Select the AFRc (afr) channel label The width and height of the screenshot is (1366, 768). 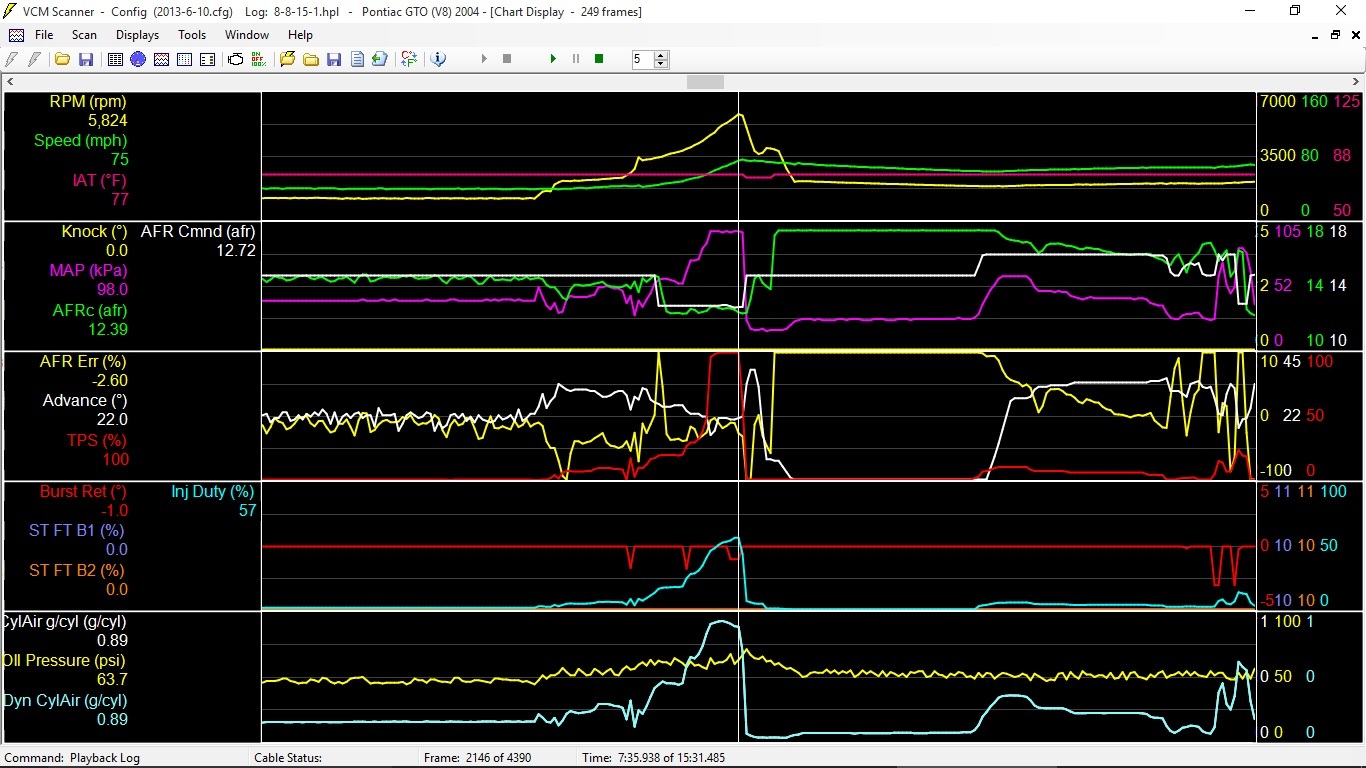(90, 311)
